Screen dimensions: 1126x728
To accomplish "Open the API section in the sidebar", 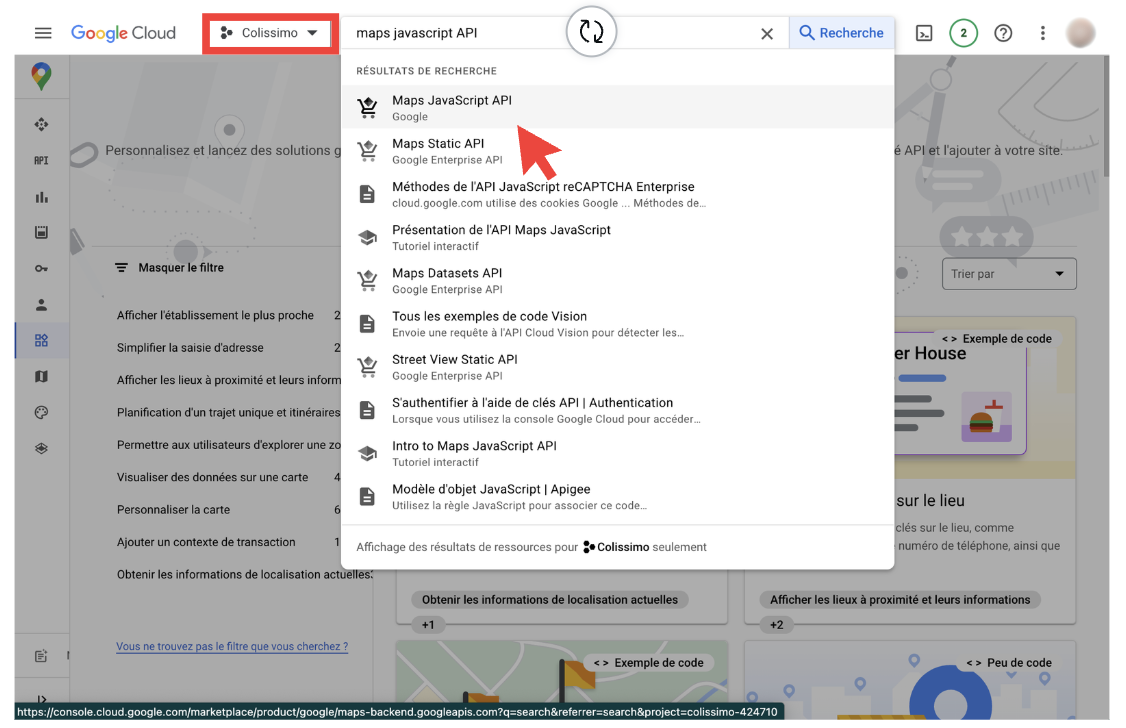I will tap(42, 160).
